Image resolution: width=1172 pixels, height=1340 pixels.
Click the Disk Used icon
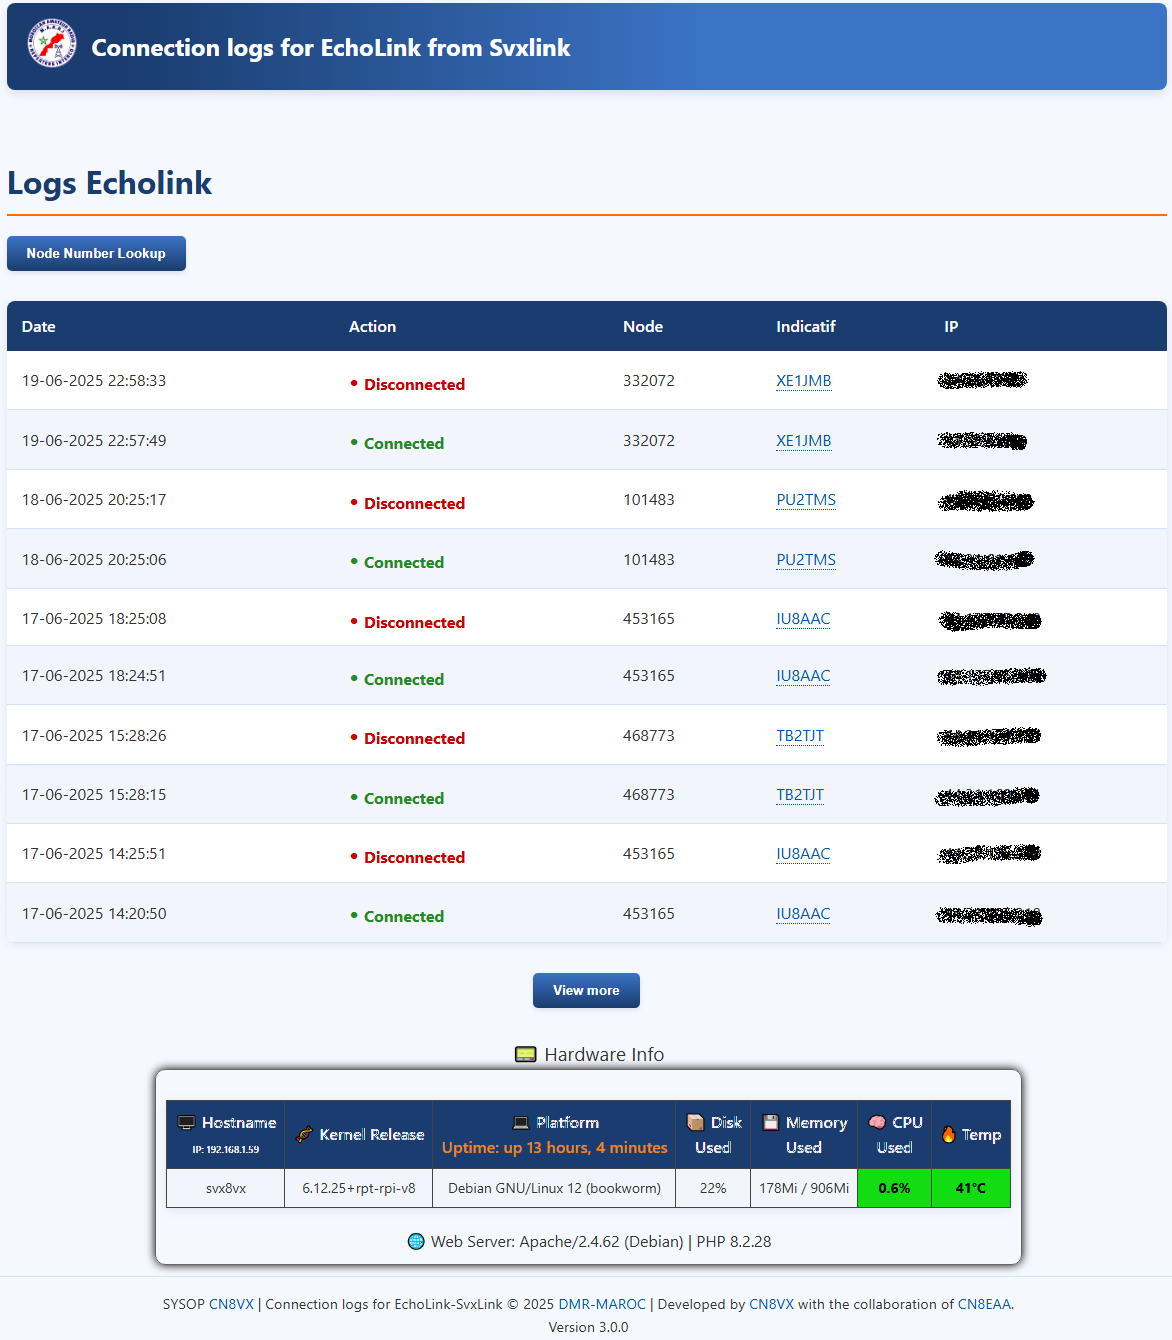pos(695,1123)
